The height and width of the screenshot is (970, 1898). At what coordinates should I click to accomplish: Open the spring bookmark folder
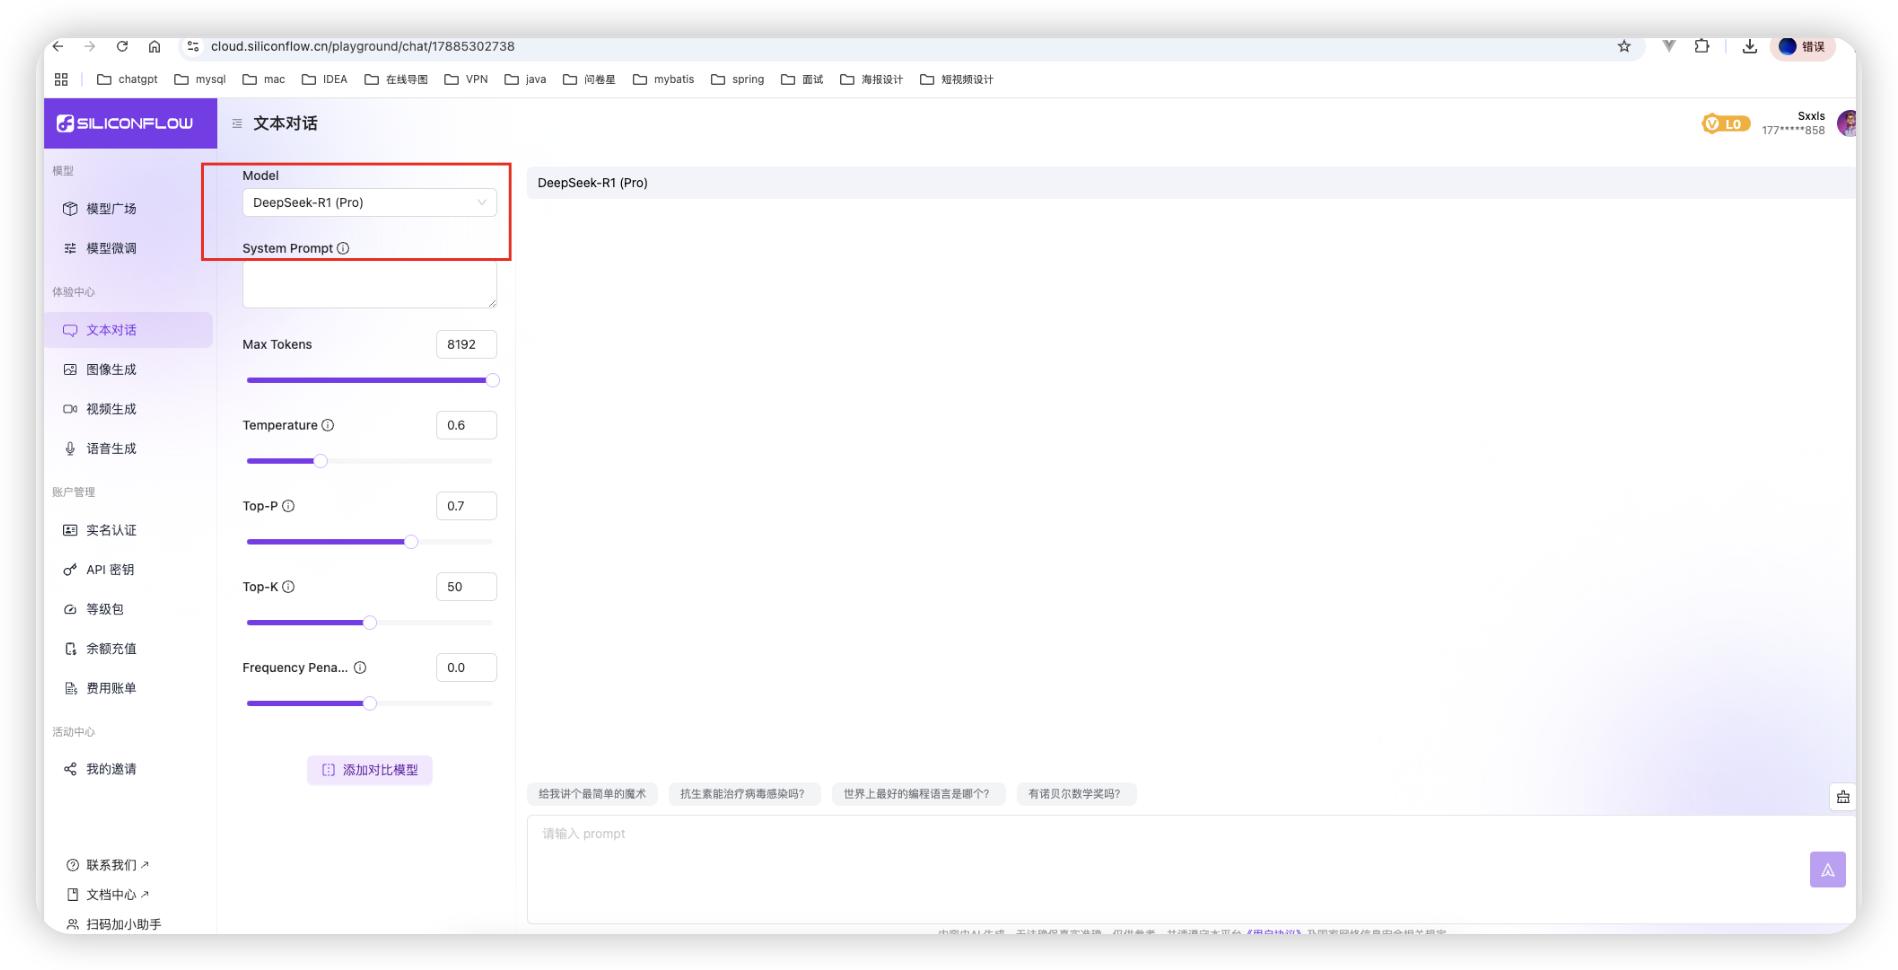click(x=737, y=79)
